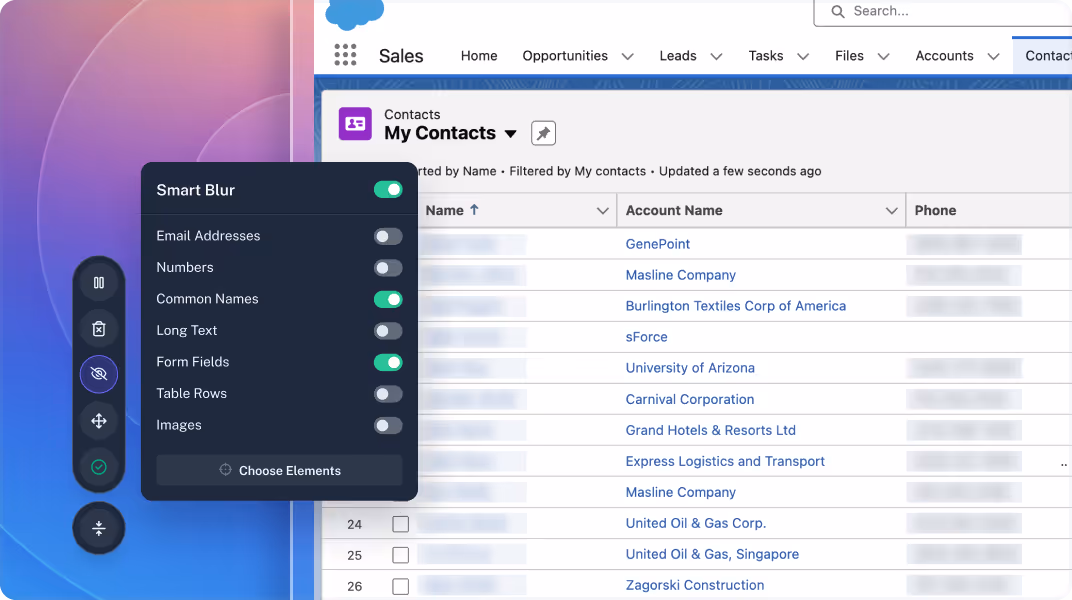Click the green checkmark finish icon
Screen dimensions: 1072x600
(98, 467)
